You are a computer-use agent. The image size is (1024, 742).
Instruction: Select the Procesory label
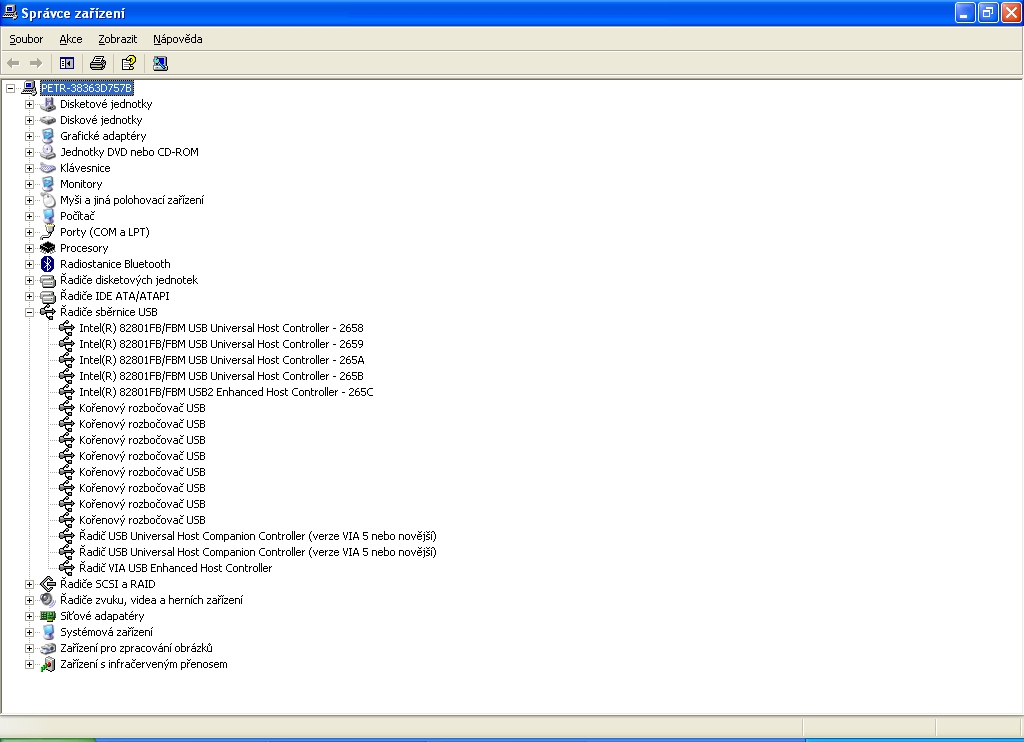click(84, 248)
